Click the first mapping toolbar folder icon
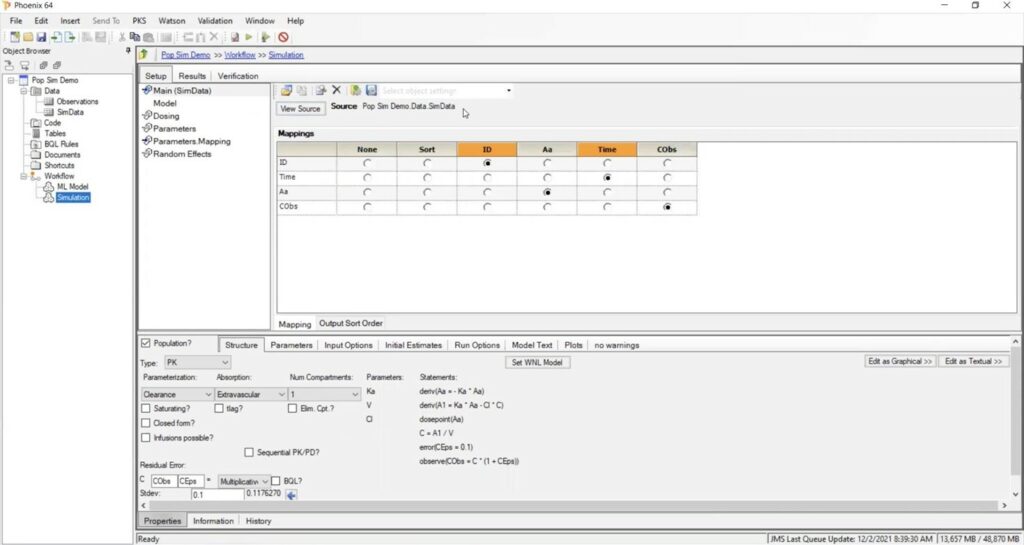 [x=286, y=90]
